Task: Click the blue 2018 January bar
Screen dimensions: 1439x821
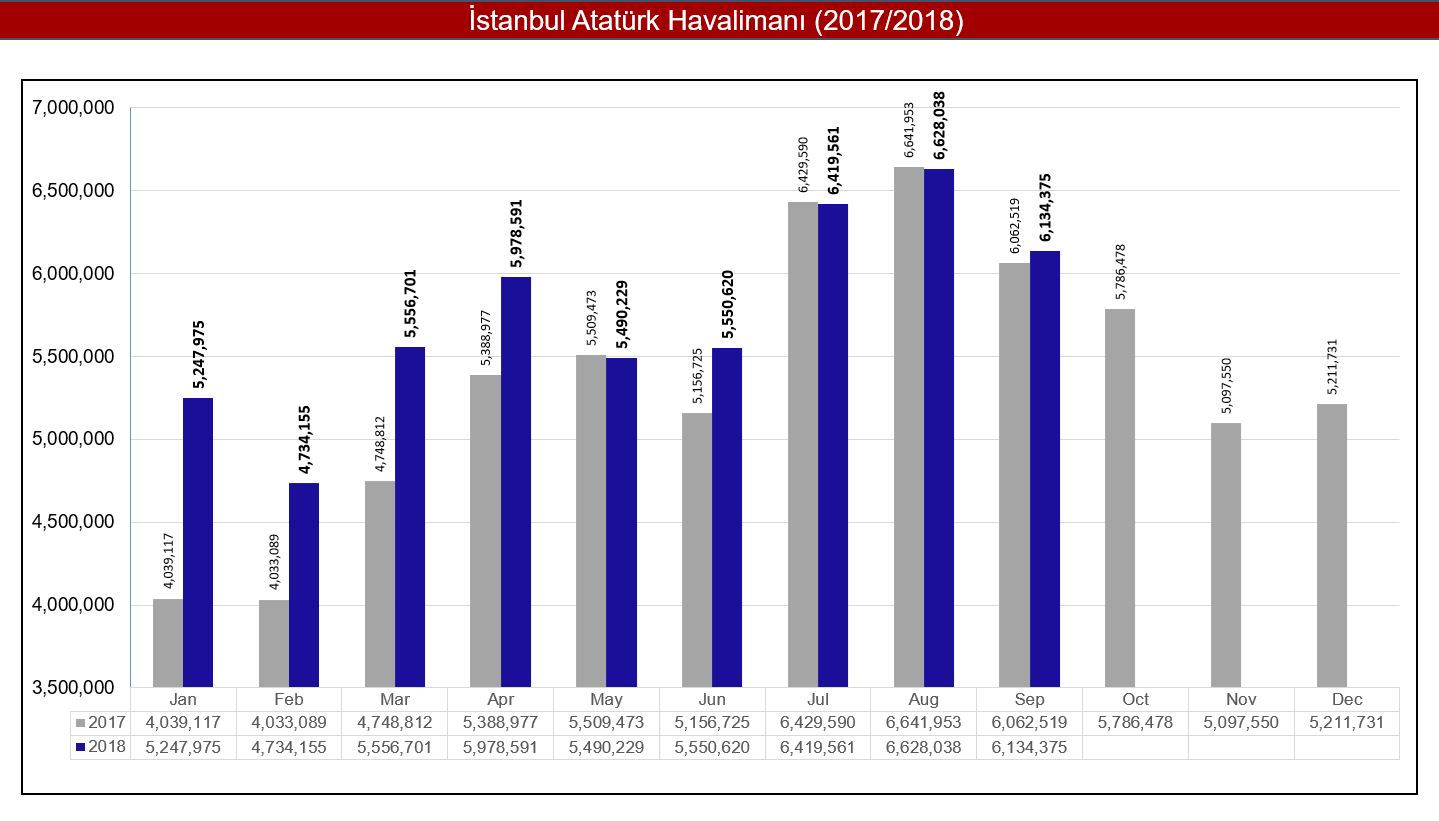Action: [x=198, y=543]
